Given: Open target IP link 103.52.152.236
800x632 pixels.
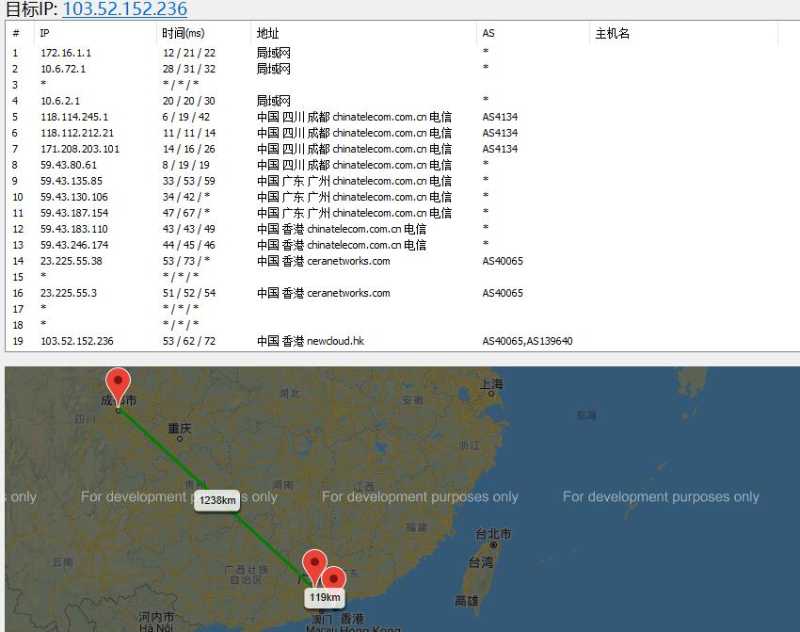Looking at the screenshot, I should click(125, 9).
